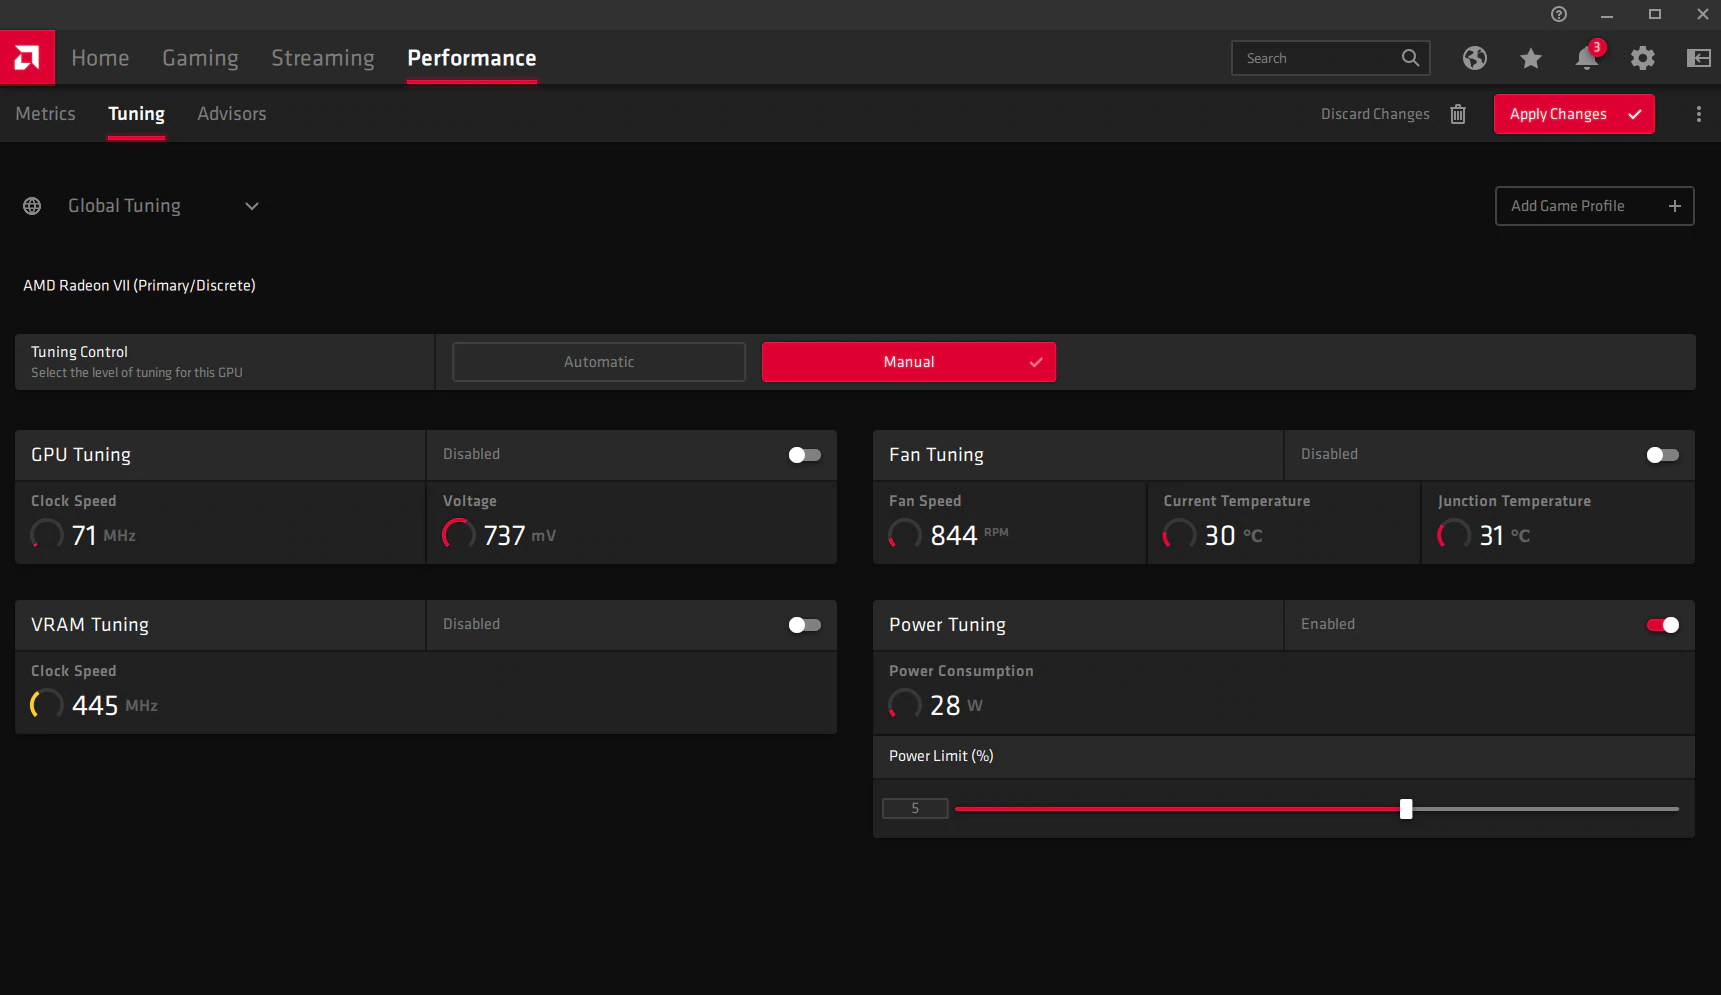
Task: Enable the GPU Tuning toggle
Action: click(805, 455)
